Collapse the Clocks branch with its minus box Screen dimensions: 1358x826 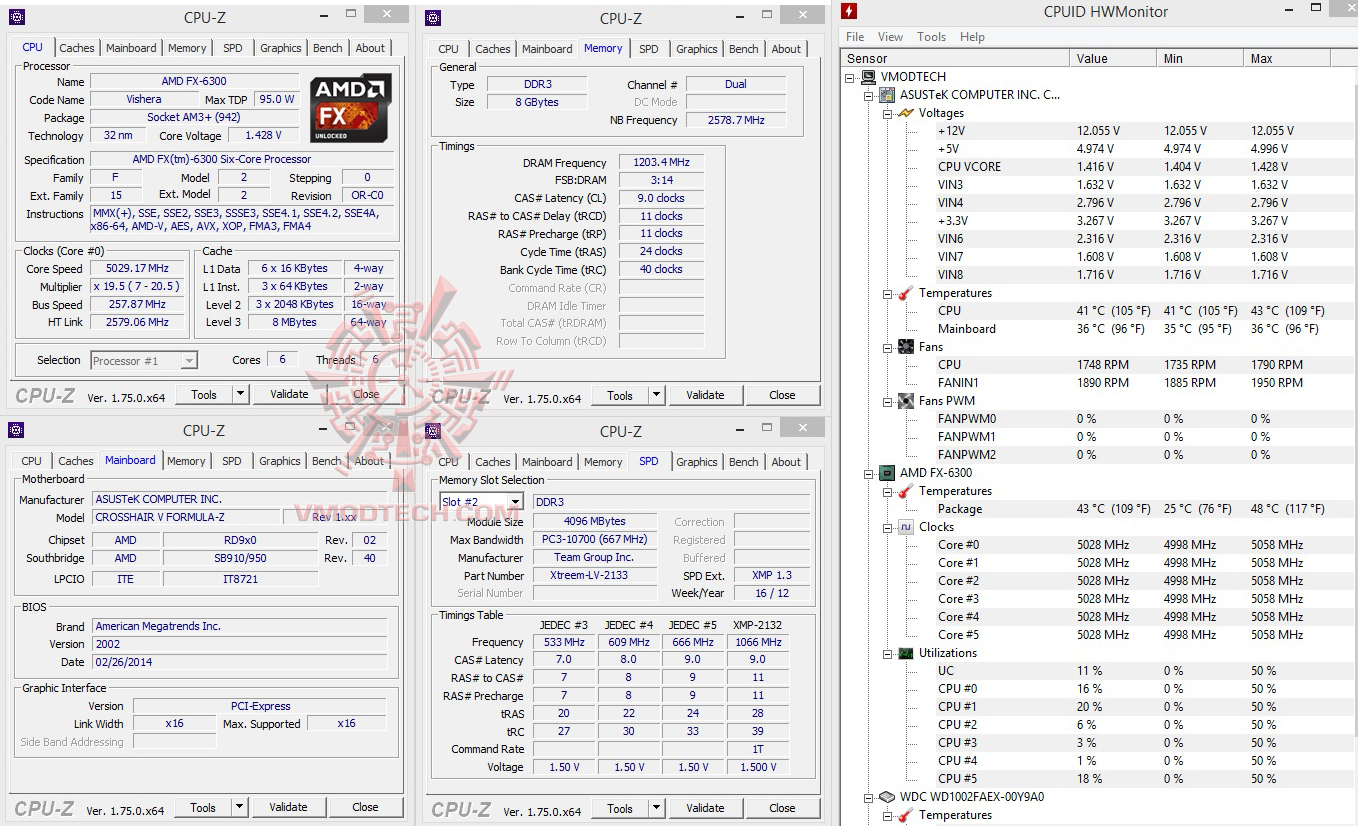pyautogui.click(x=888, y=527)
